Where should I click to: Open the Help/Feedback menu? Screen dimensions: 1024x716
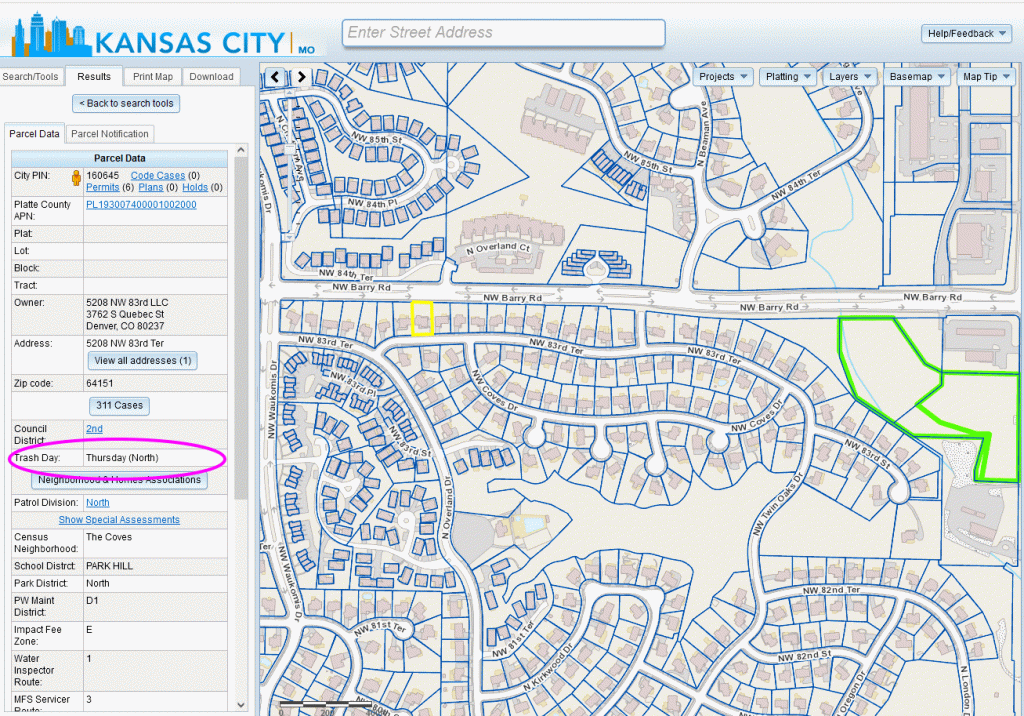coord(967,34)
